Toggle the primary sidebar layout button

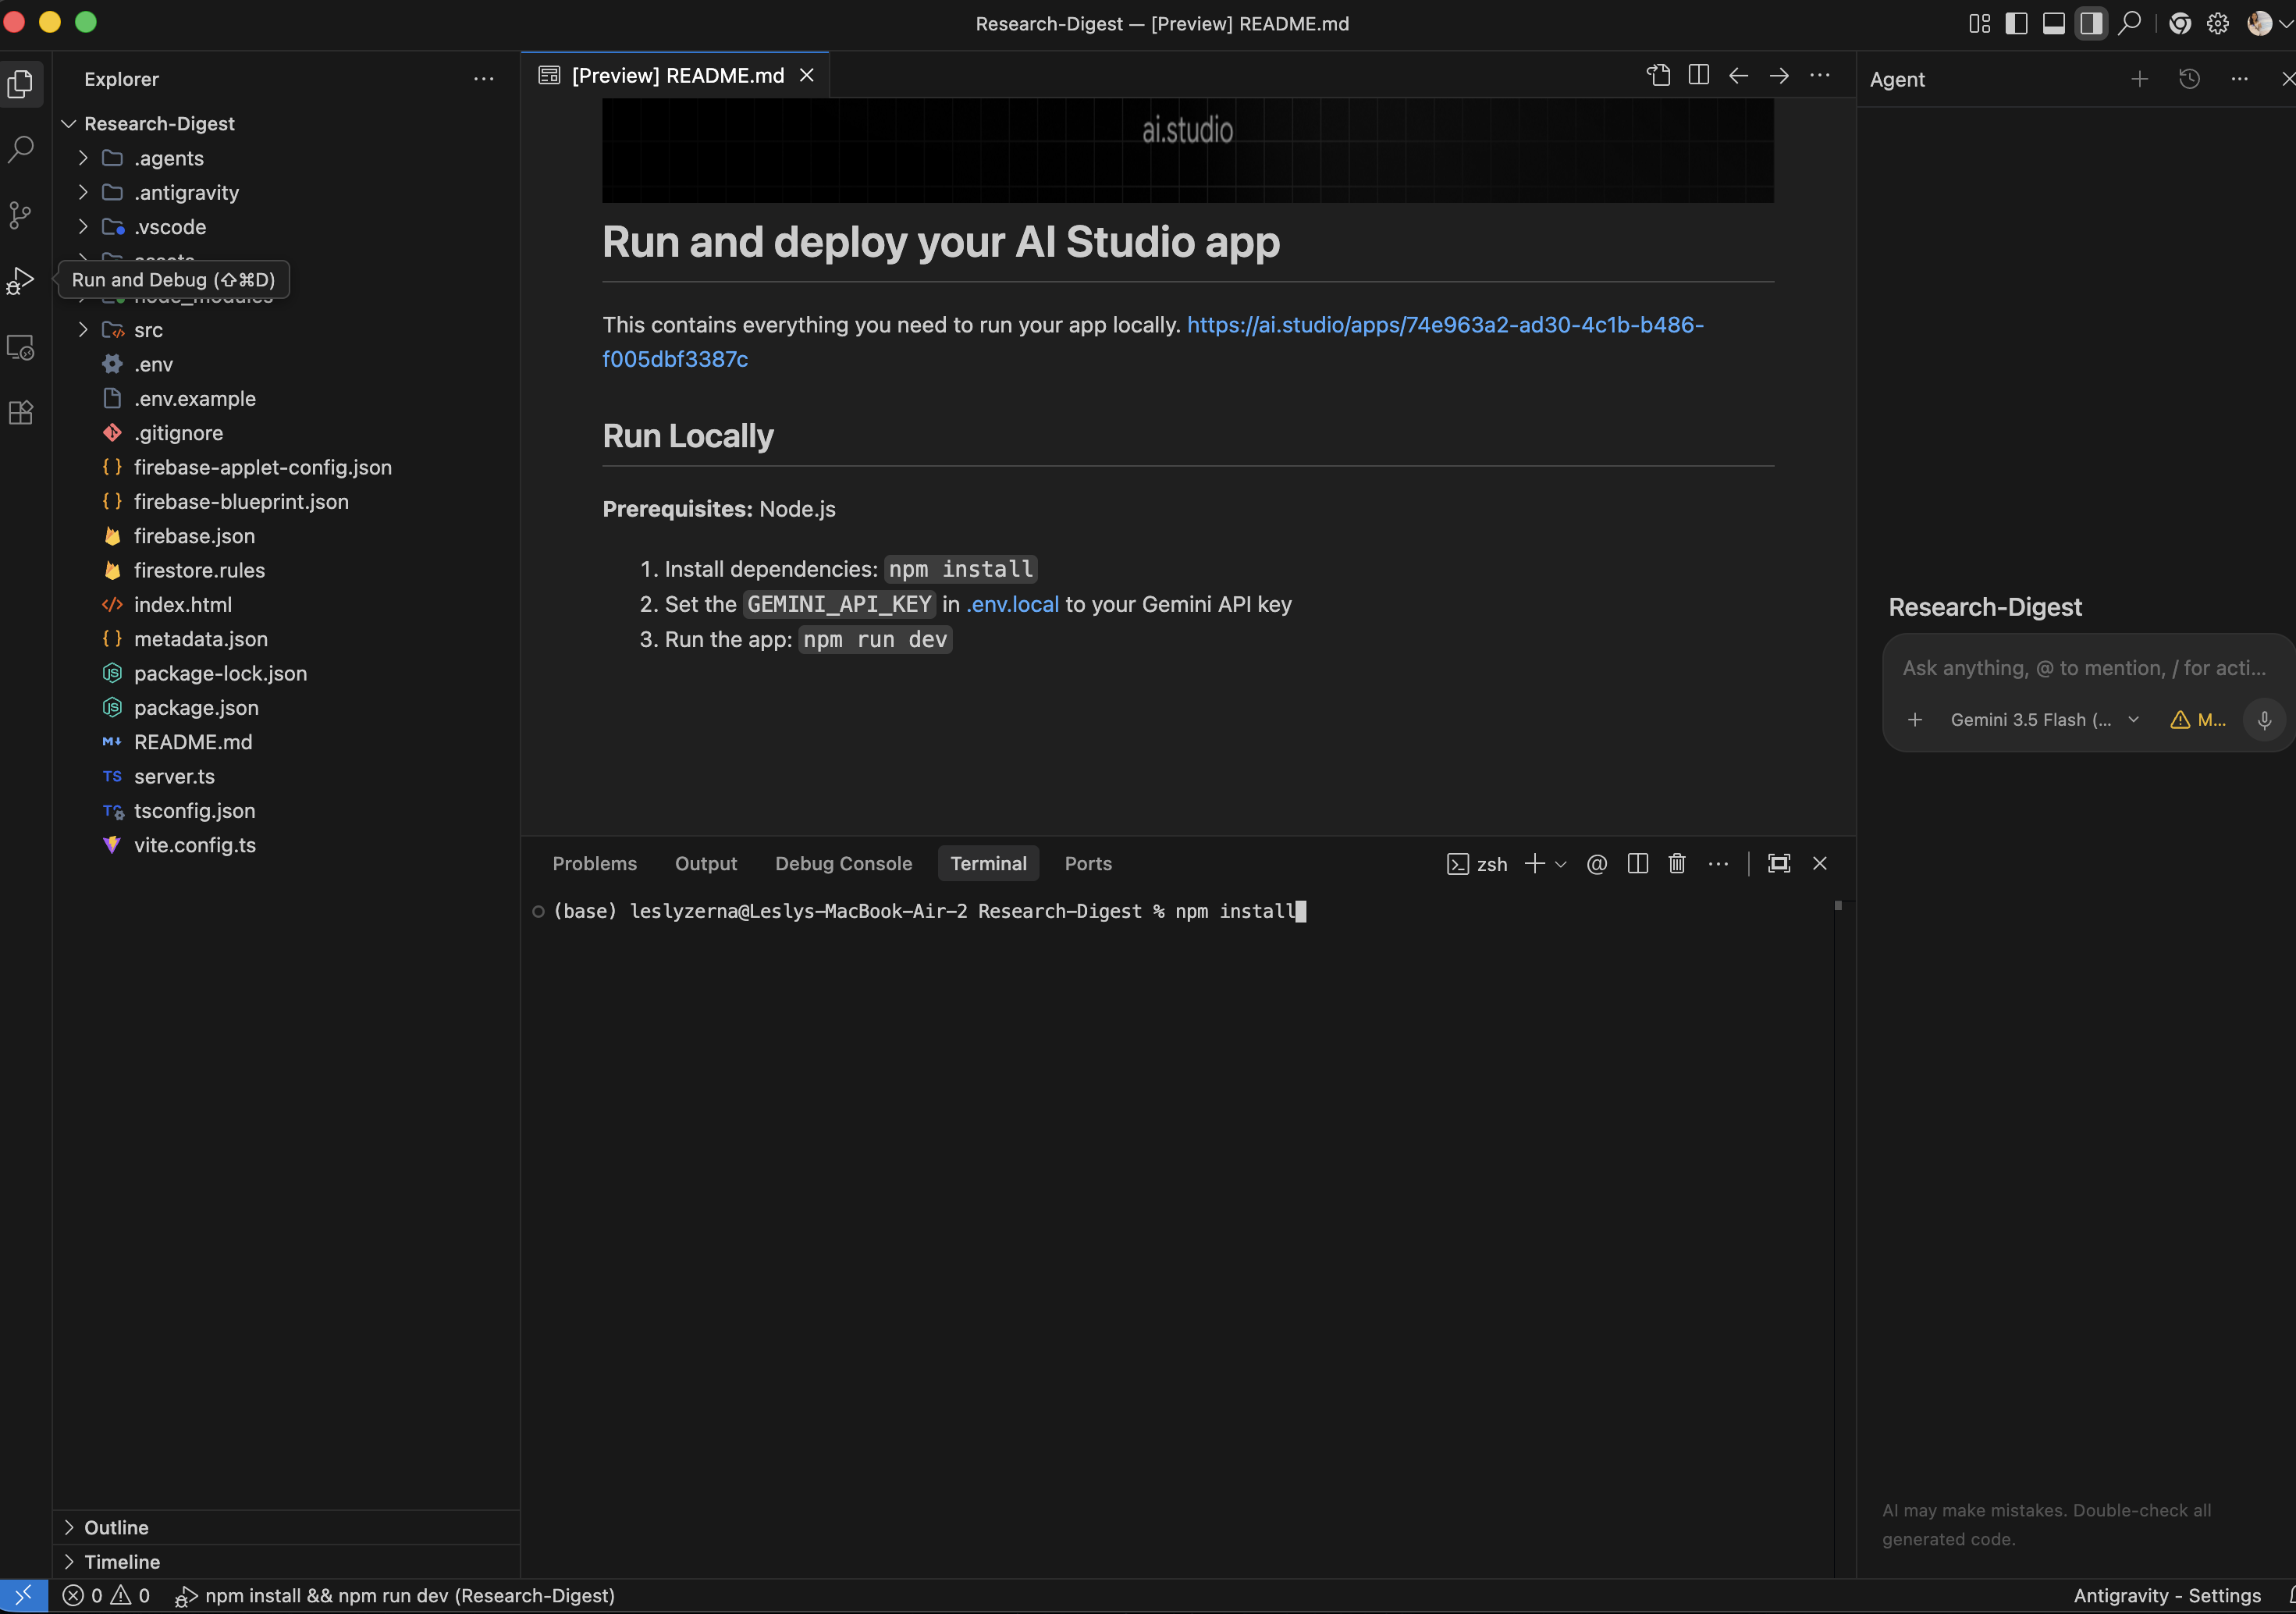coord(2016,23)
